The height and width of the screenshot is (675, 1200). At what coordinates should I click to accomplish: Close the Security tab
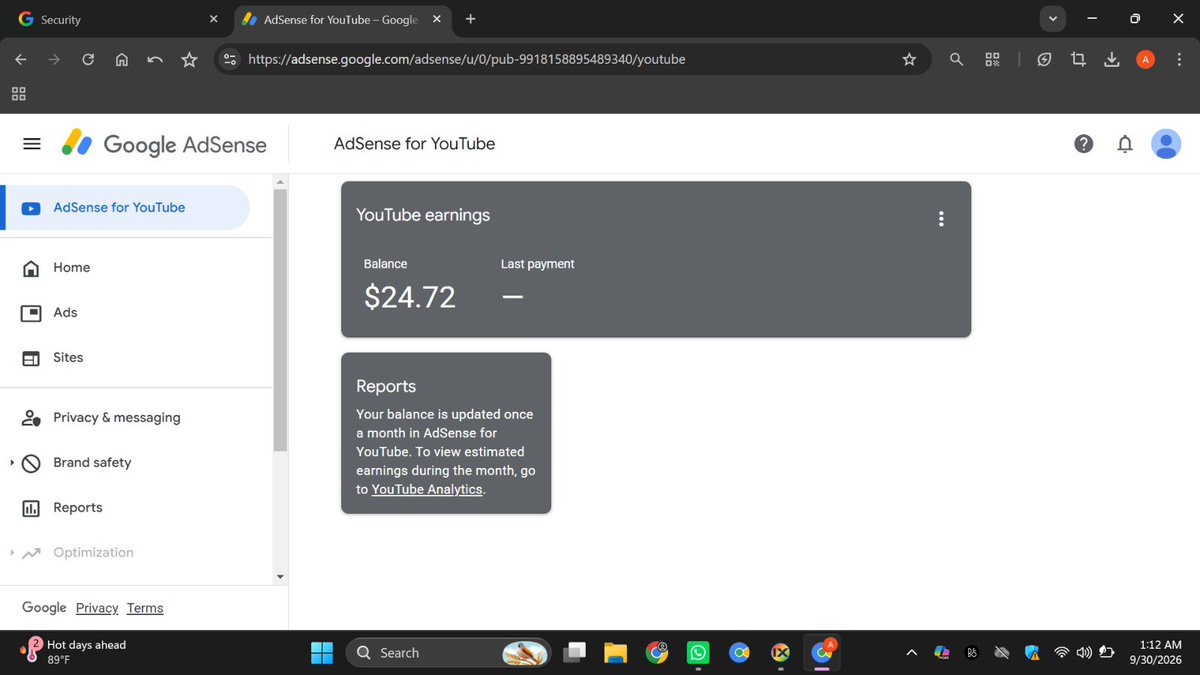[x=213, y=19]
